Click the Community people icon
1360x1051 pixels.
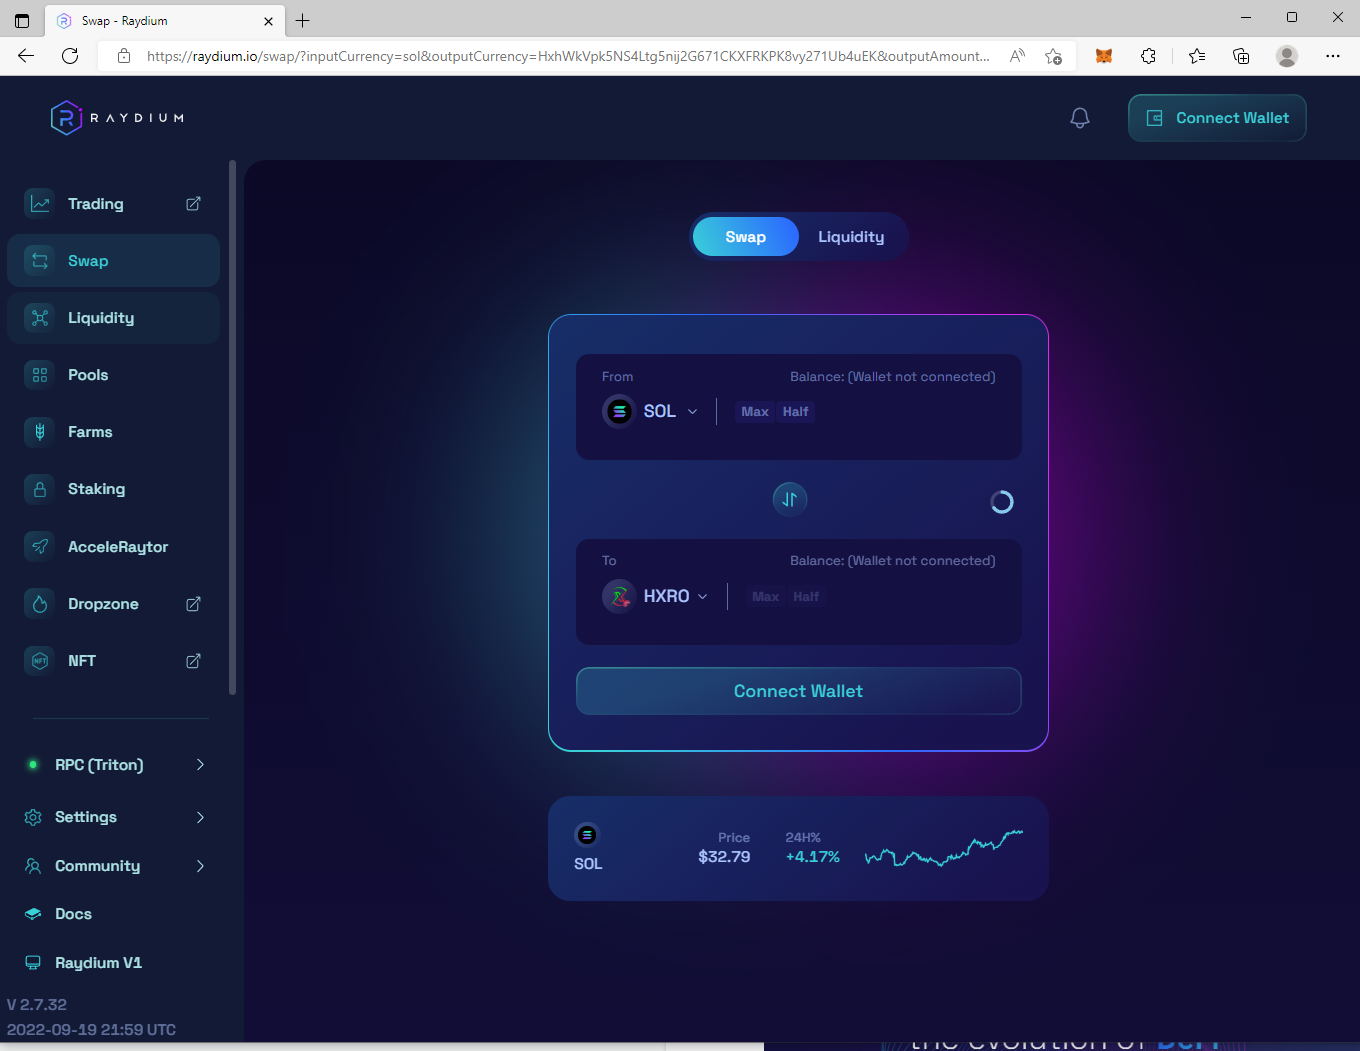(x=33, y=866)
